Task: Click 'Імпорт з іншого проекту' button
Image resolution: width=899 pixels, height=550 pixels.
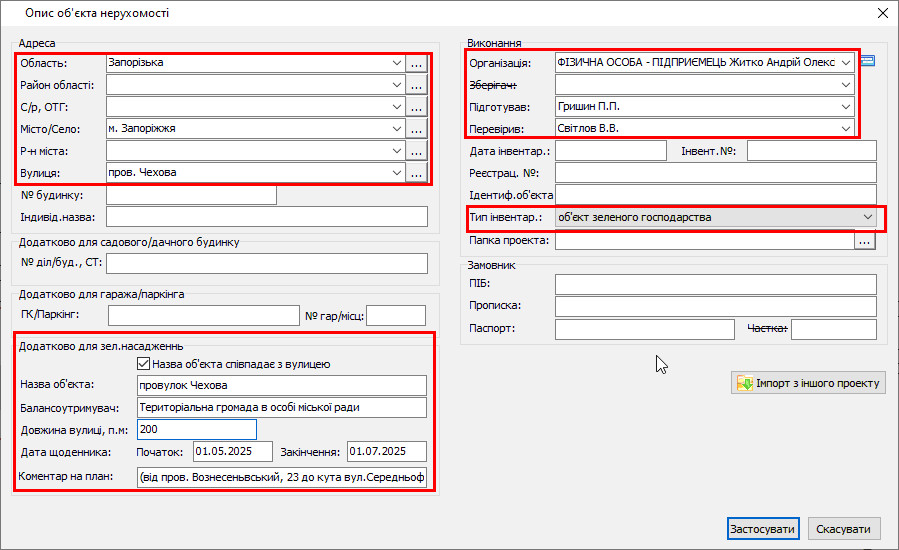Action: (808, 384)
